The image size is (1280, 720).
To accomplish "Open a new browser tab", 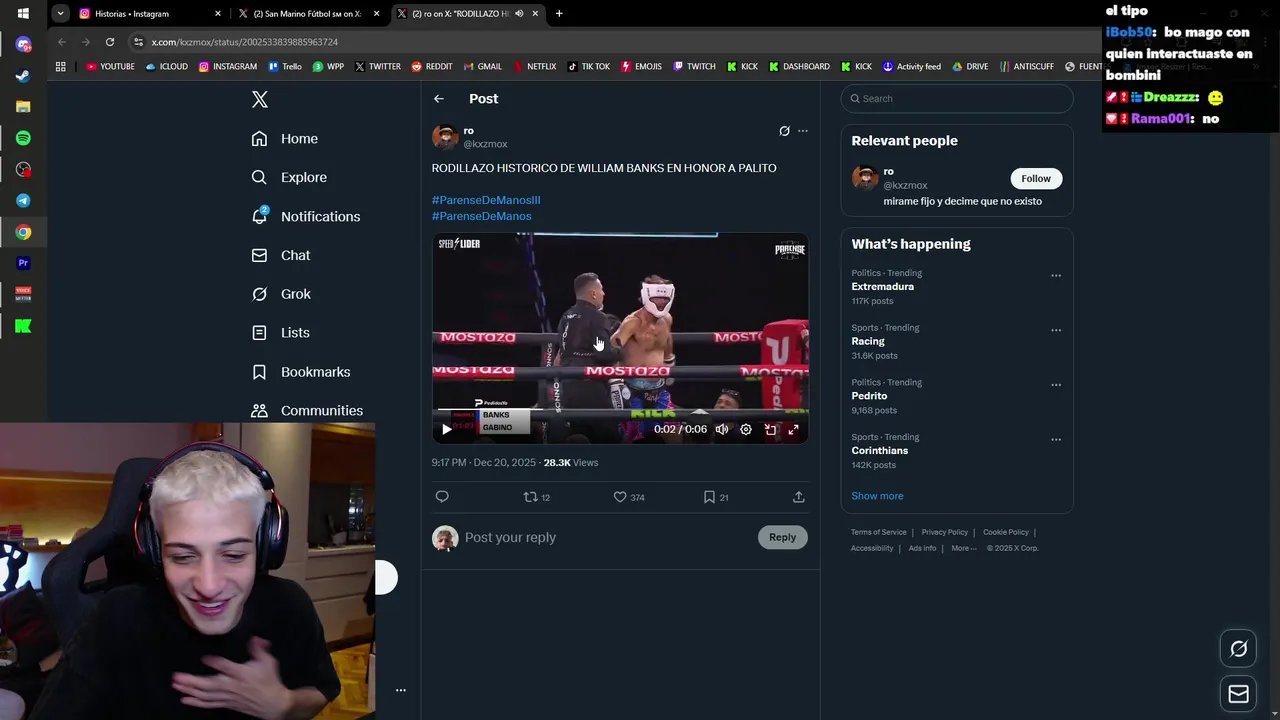I will tap(559, 14).
